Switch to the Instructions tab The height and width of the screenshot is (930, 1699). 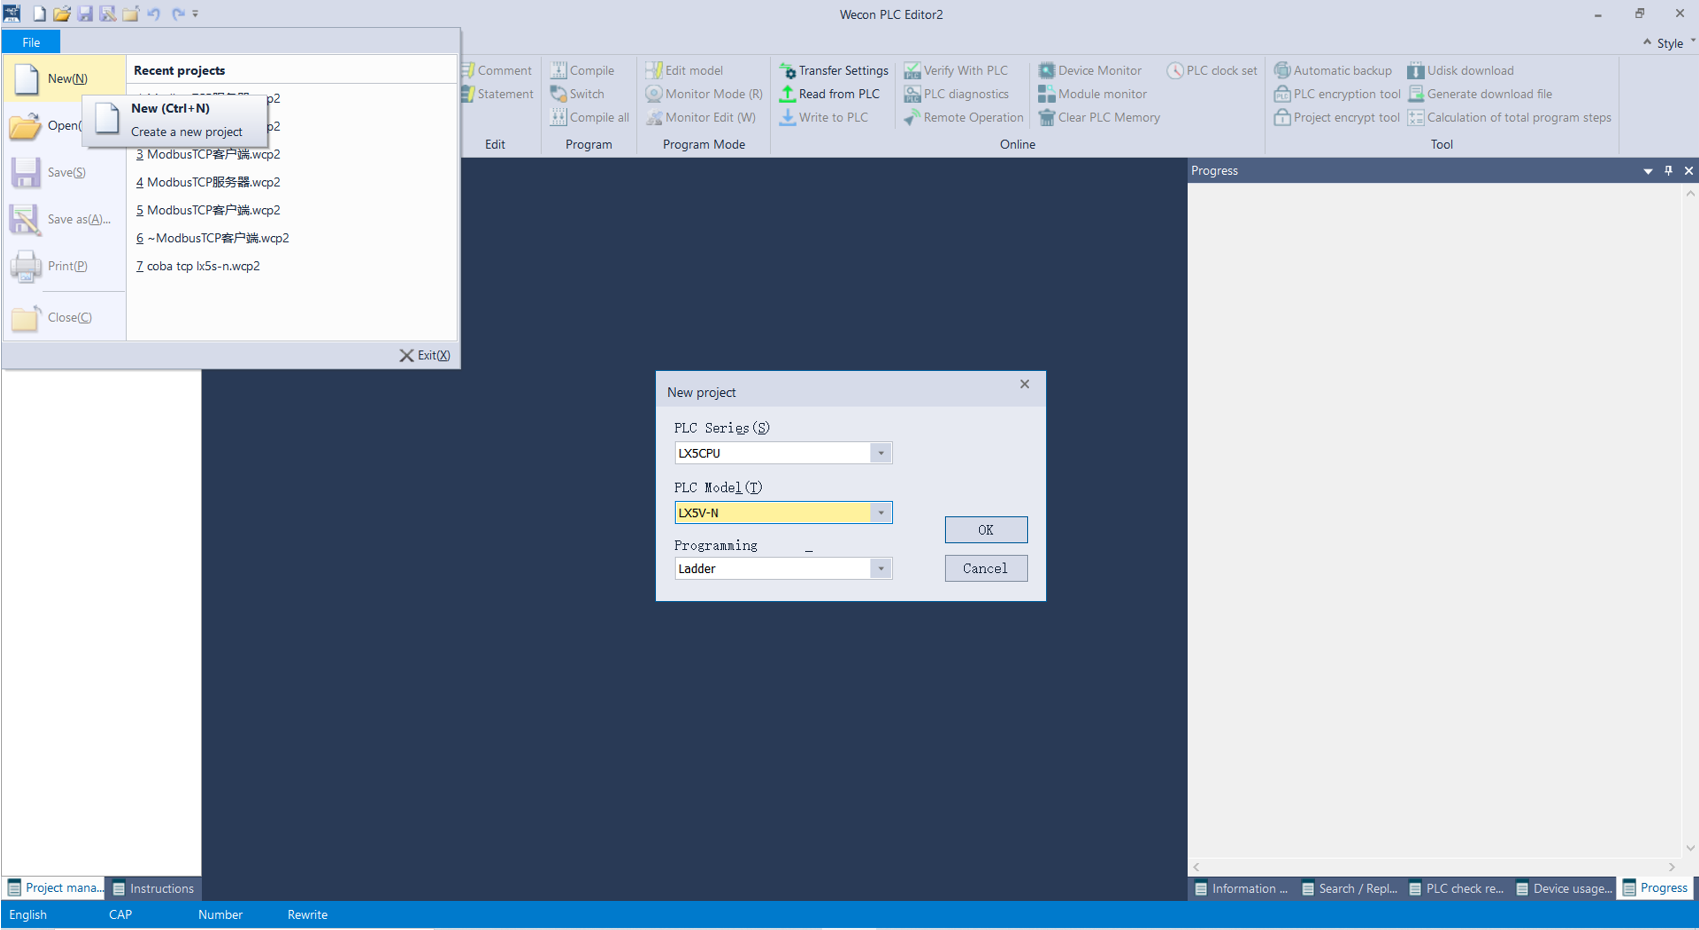[153, 888]
